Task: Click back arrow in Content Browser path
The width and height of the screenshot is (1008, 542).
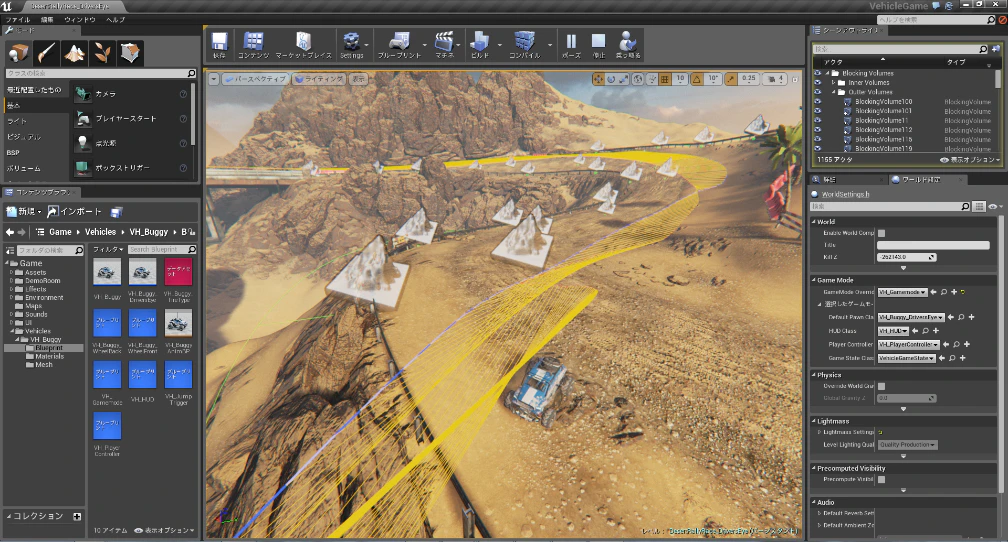Action: click(x=10, y=232)
